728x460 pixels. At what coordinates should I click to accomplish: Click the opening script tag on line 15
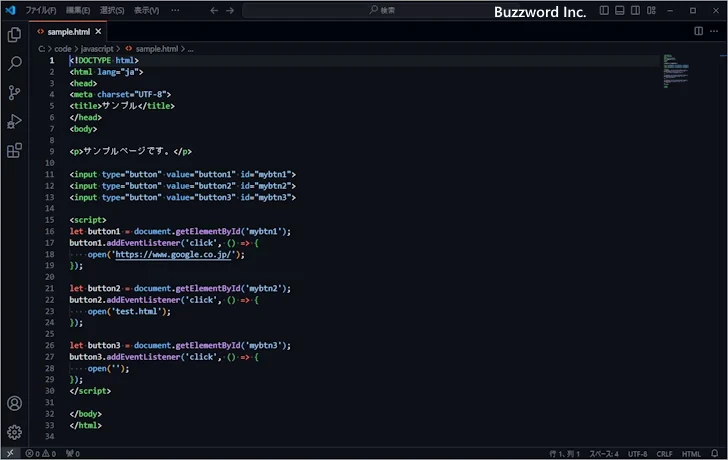pos(88,220)
